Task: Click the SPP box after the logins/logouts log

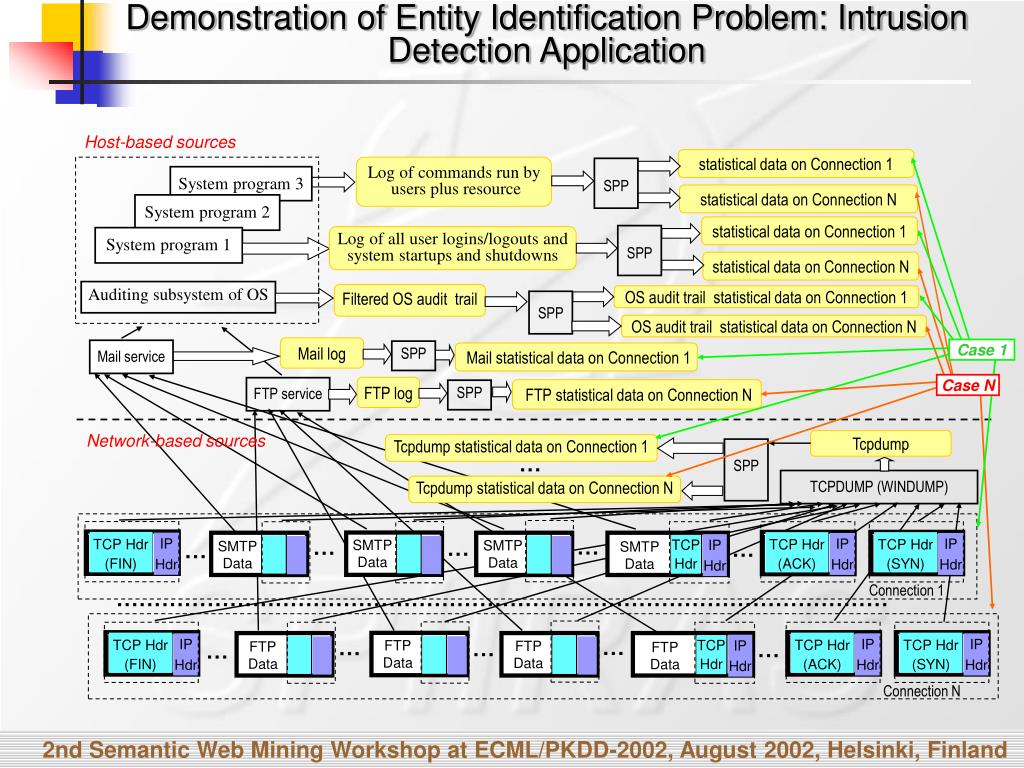Action: tap(639, 251)
